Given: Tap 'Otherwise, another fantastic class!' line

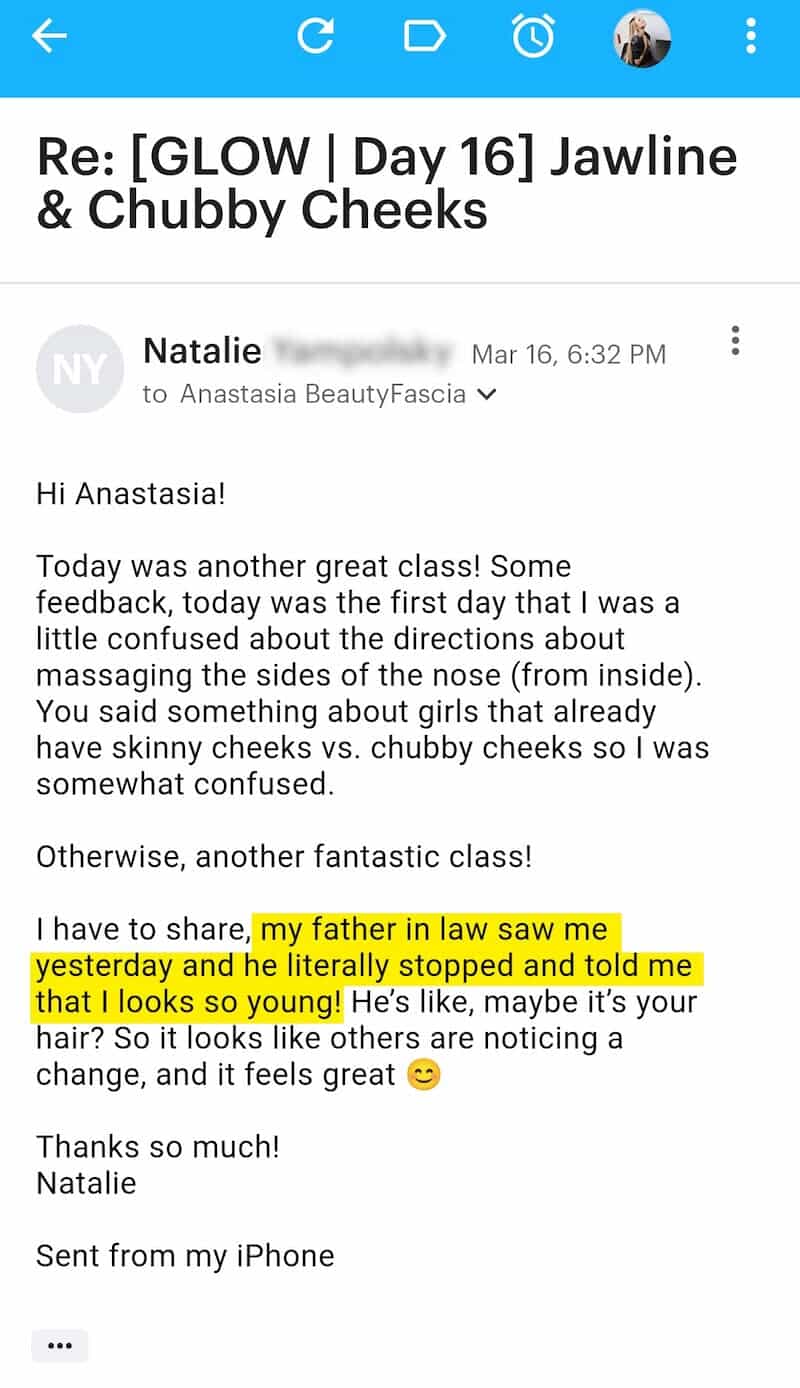Looking at the screenshot, I should click(284, 857).
